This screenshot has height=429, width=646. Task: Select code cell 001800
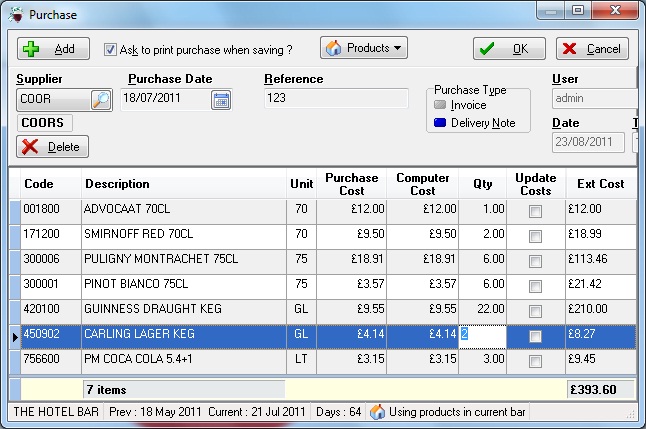coord(51,212)
